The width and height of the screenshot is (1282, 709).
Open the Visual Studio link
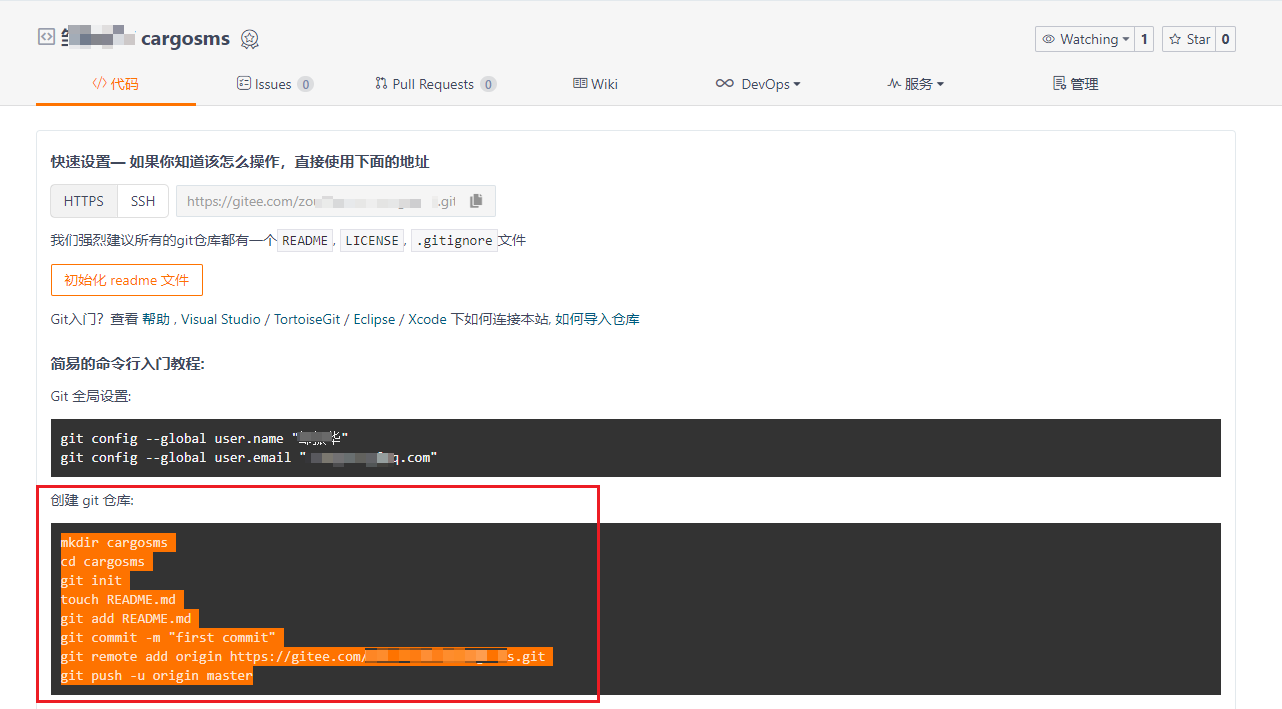(220, 319)
